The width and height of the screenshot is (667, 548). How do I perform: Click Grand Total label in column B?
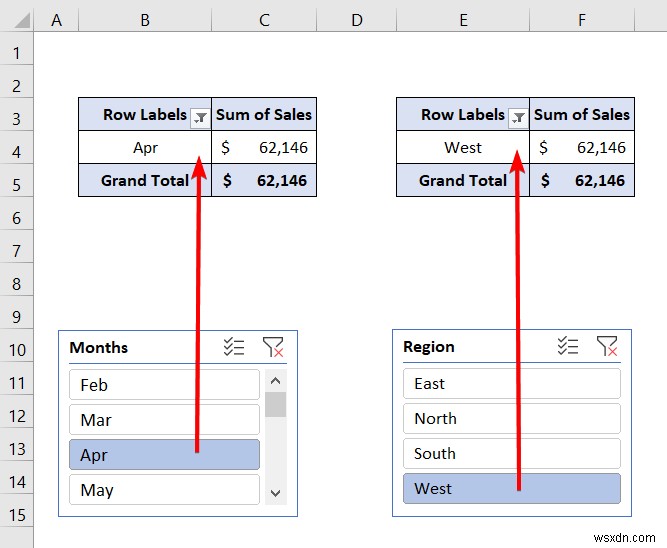click(x=145, y=180)
